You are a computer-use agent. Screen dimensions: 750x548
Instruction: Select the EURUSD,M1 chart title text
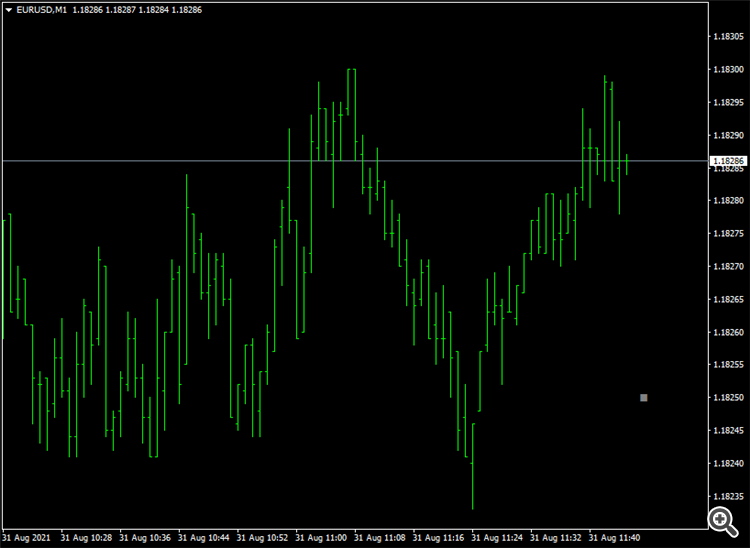[x=42, y=10]
